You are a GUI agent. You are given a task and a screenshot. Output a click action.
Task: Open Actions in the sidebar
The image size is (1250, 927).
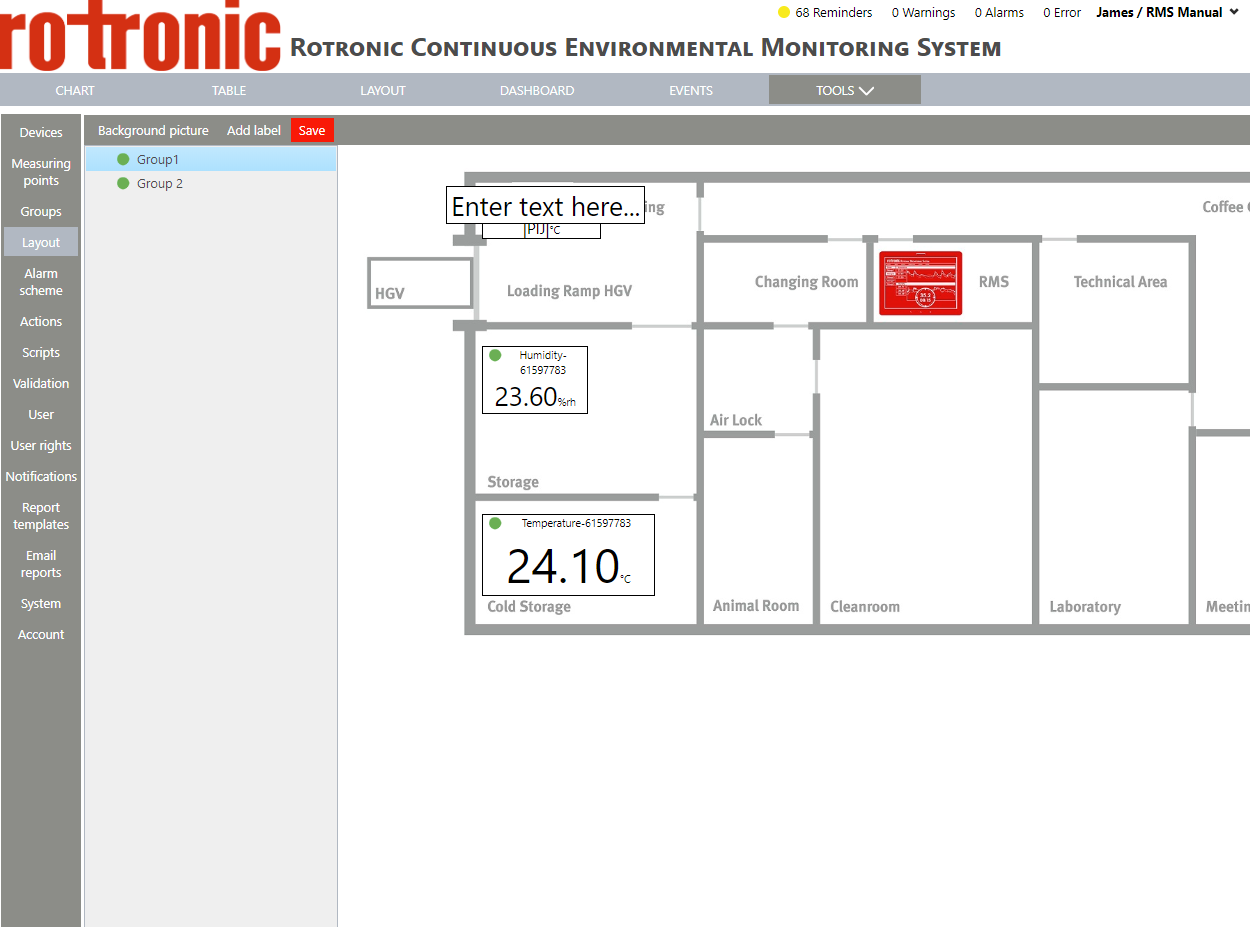(41, 321)
